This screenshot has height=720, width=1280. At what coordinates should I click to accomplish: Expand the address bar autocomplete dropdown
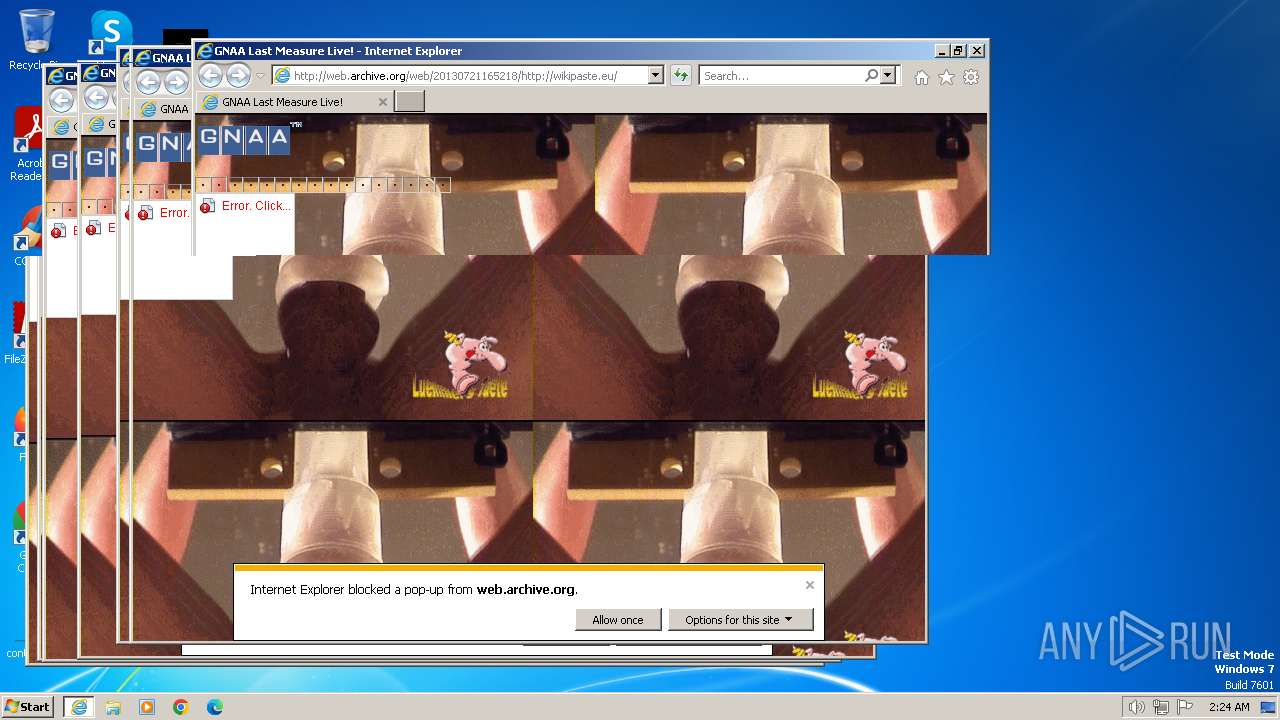click(656, 75)
